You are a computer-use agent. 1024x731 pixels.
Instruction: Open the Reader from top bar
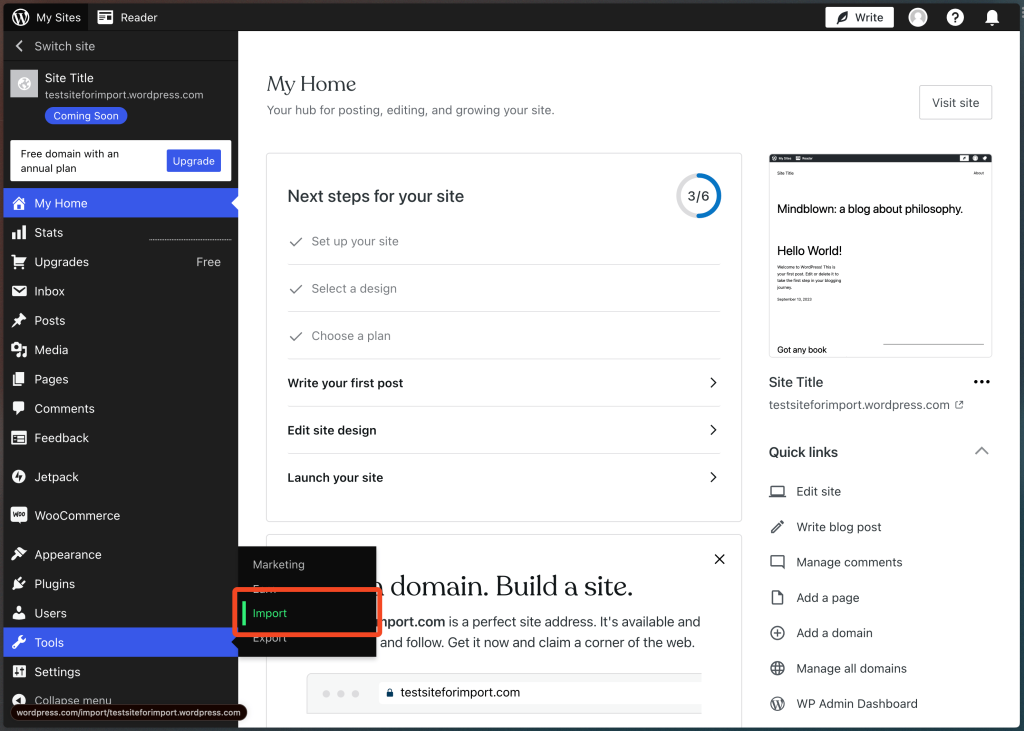tap(128, 17)
